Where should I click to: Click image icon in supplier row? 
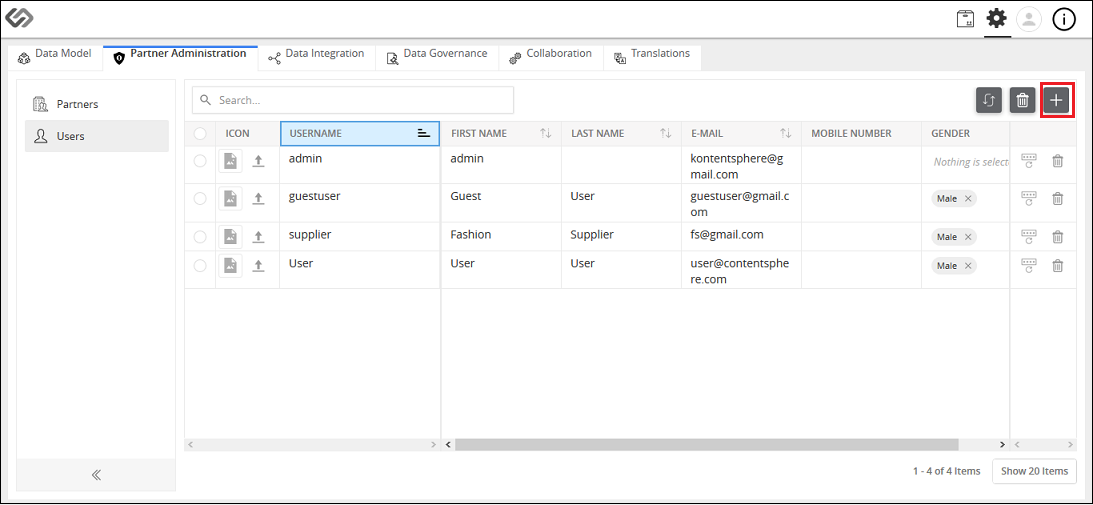point(230,236)
